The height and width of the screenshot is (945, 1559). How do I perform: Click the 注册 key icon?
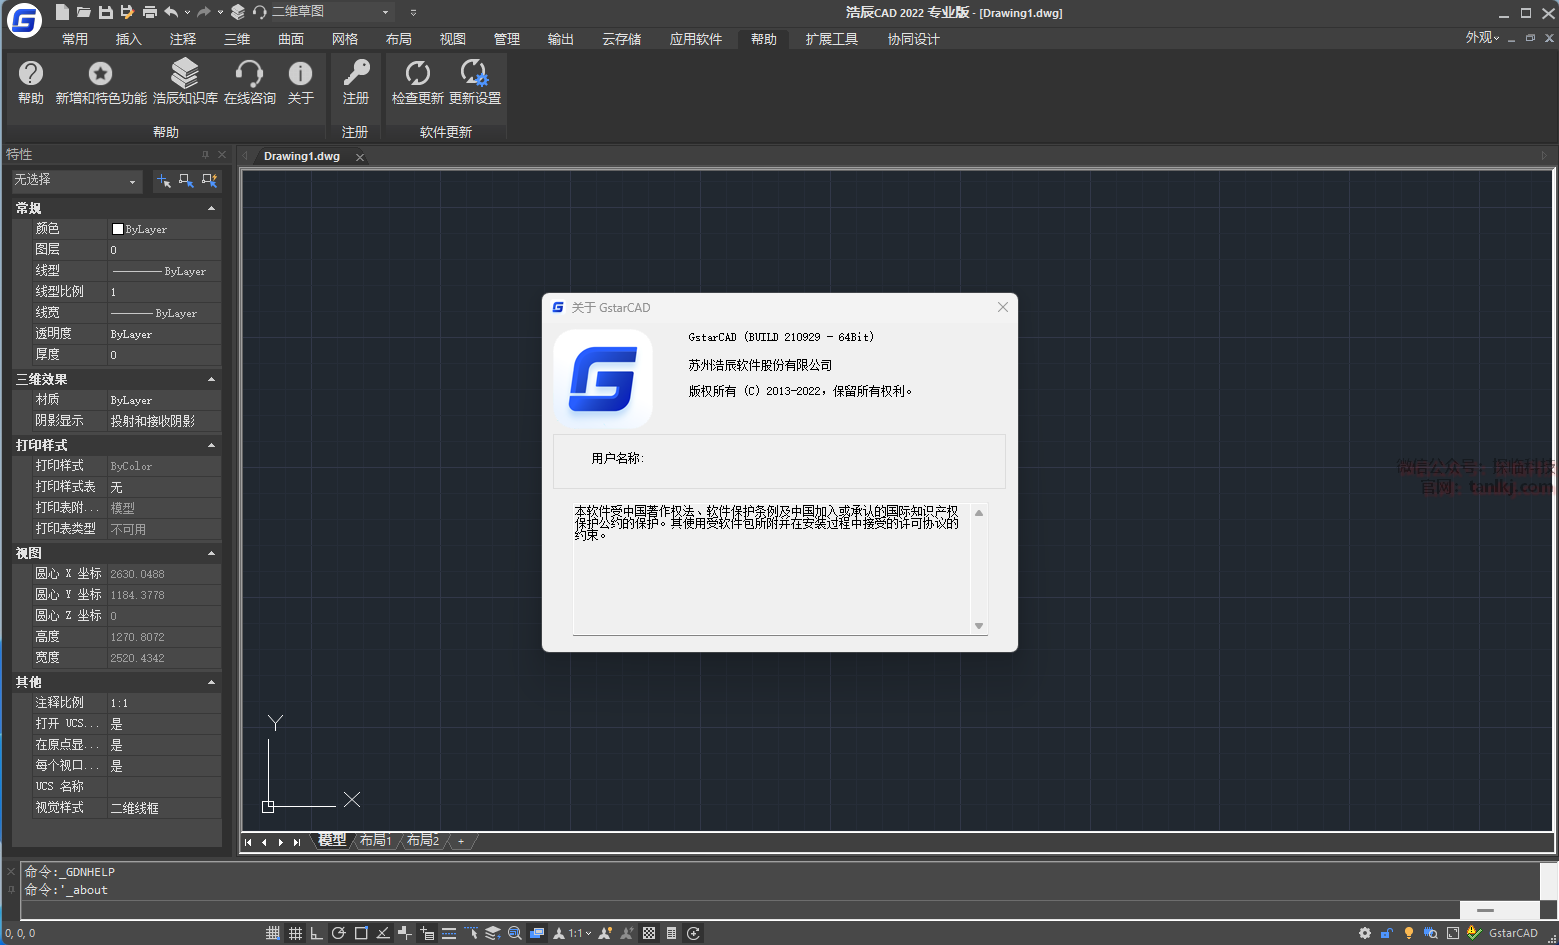click(x=356, y=74)
